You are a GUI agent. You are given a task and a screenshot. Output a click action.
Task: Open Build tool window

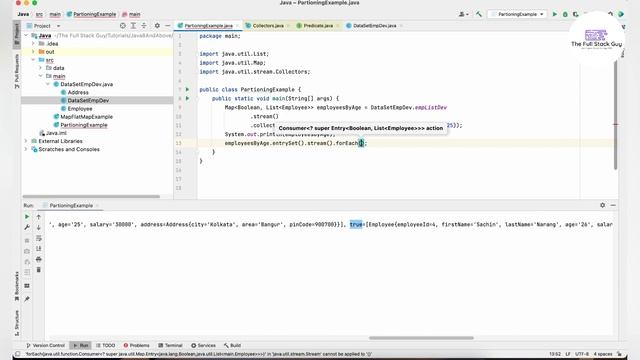[232, 345]
